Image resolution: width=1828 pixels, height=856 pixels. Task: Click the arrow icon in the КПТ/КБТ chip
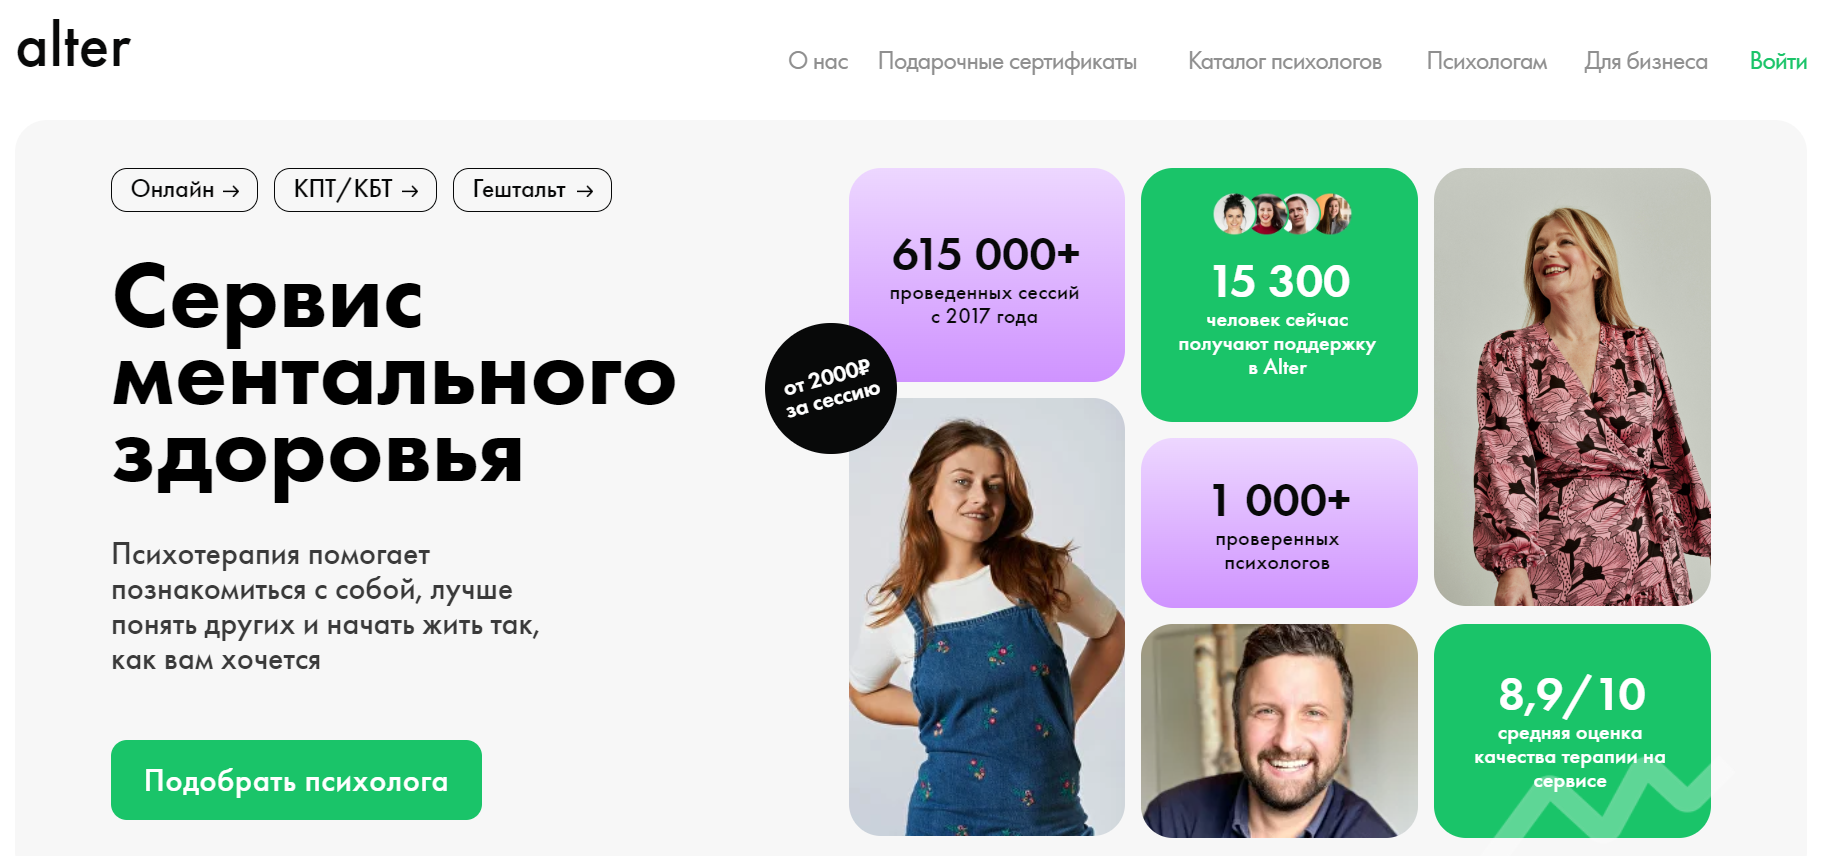[x=410, y=191]
